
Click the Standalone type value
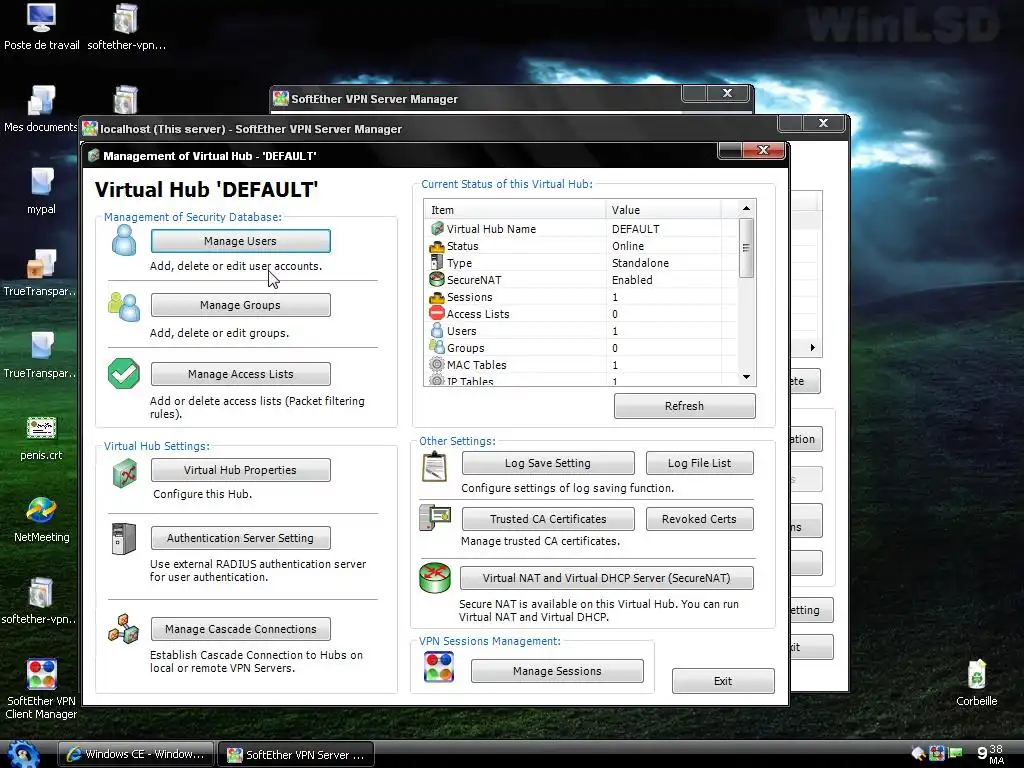(x=640, y=263)
